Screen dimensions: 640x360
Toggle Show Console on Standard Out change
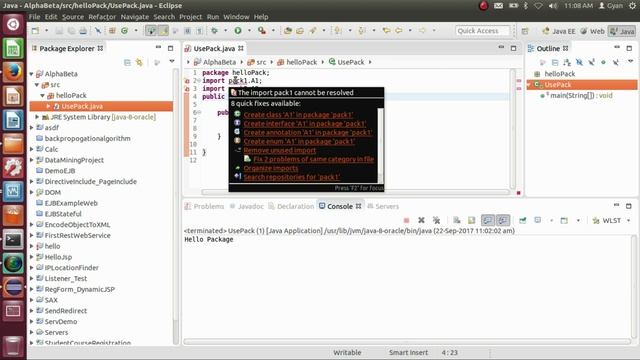click(x=487, y=220)
